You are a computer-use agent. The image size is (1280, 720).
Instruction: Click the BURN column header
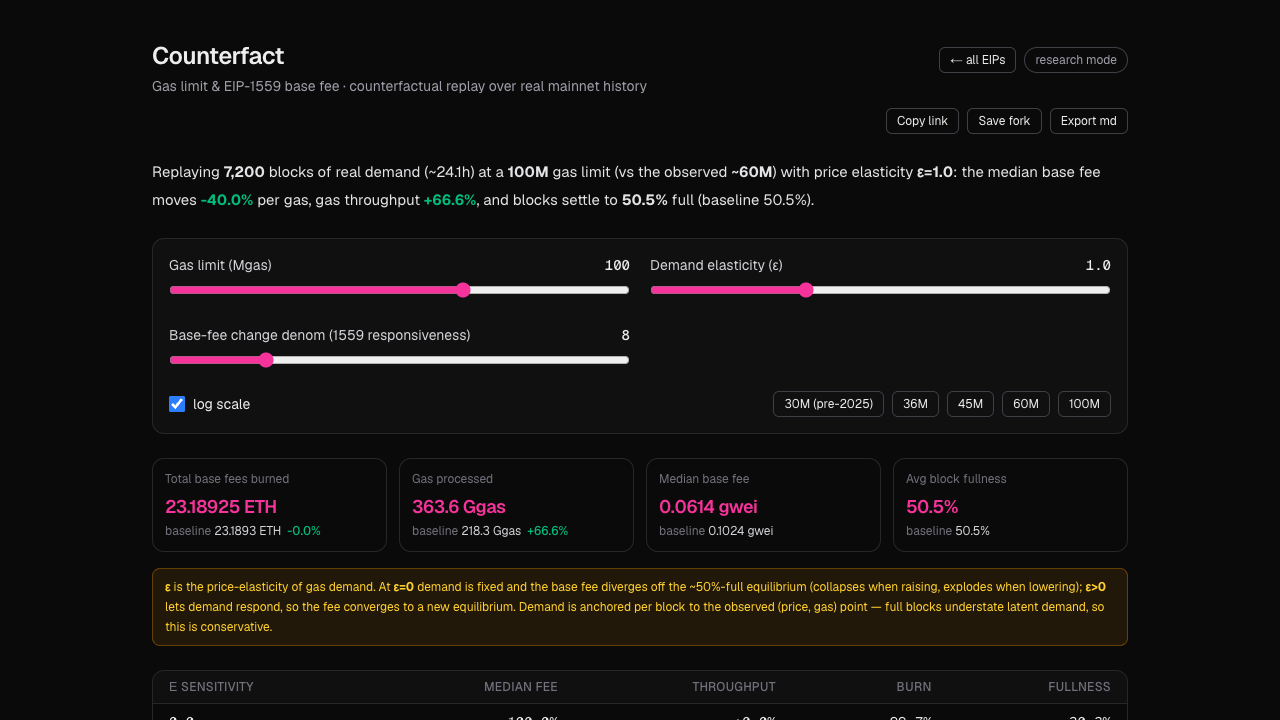(914, 687)
